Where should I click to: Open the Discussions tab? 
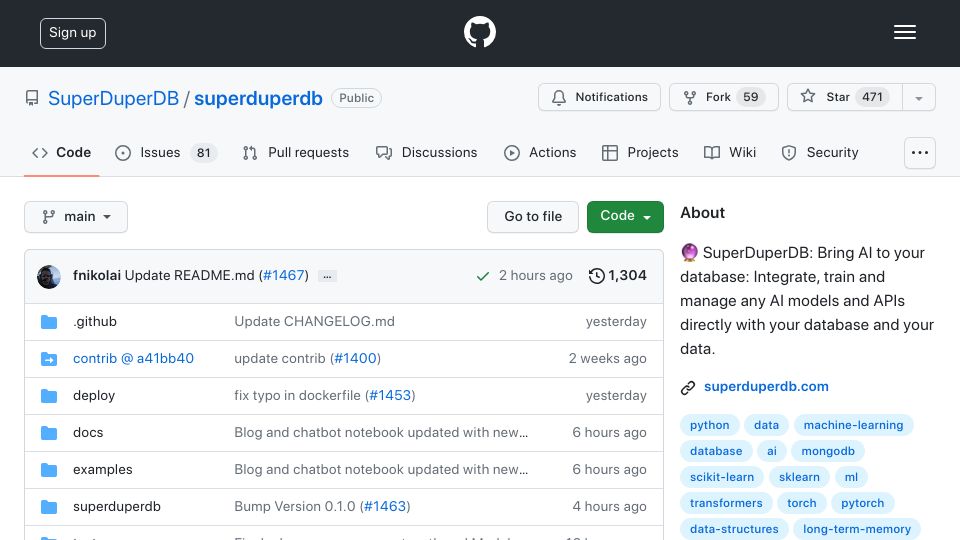tap(426, 152)
